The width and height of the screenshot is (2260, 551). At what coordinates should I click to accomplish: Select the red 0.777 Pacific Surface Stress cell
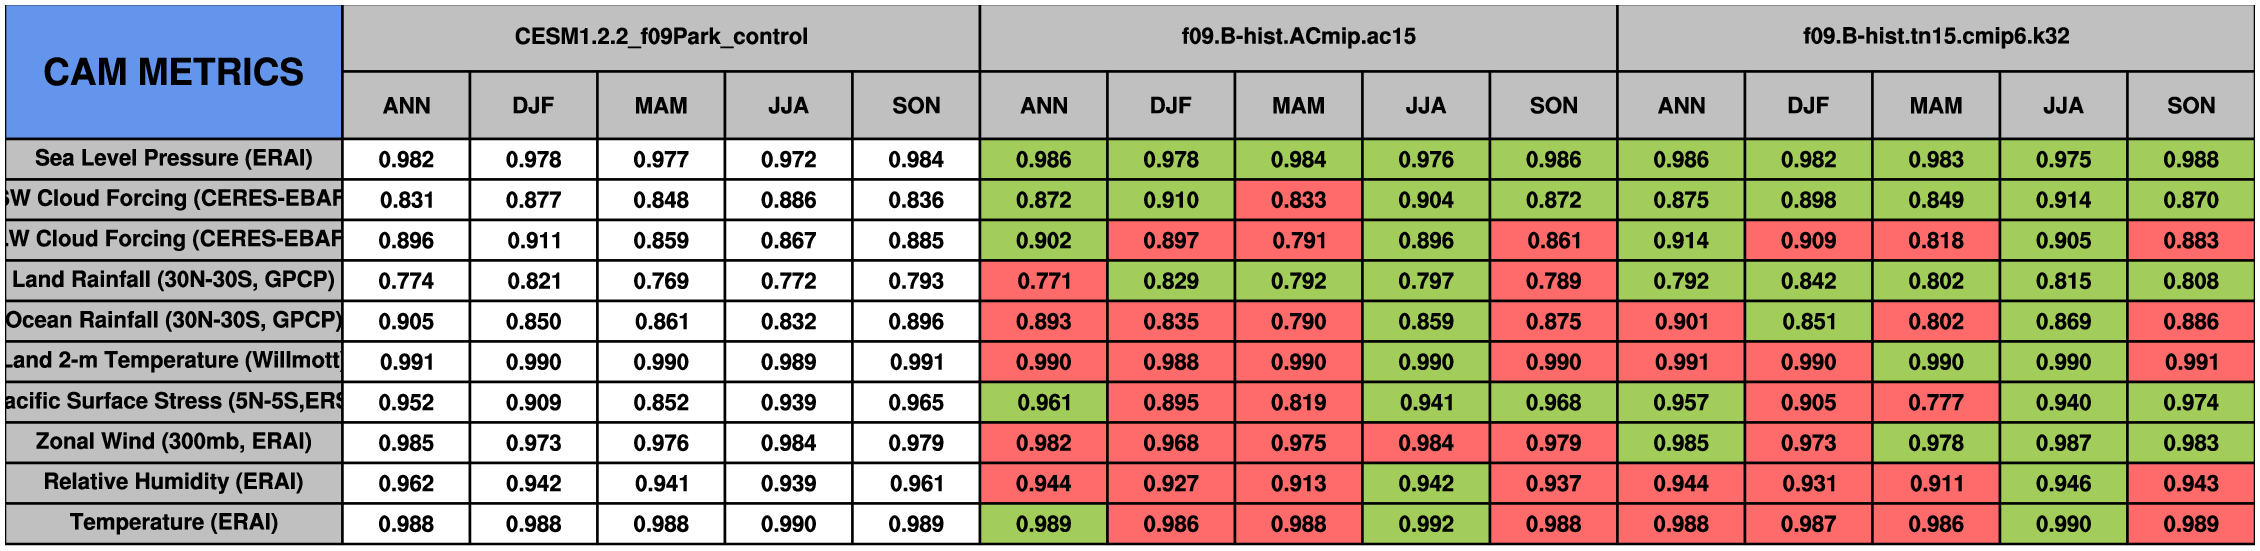point(1935,402)
